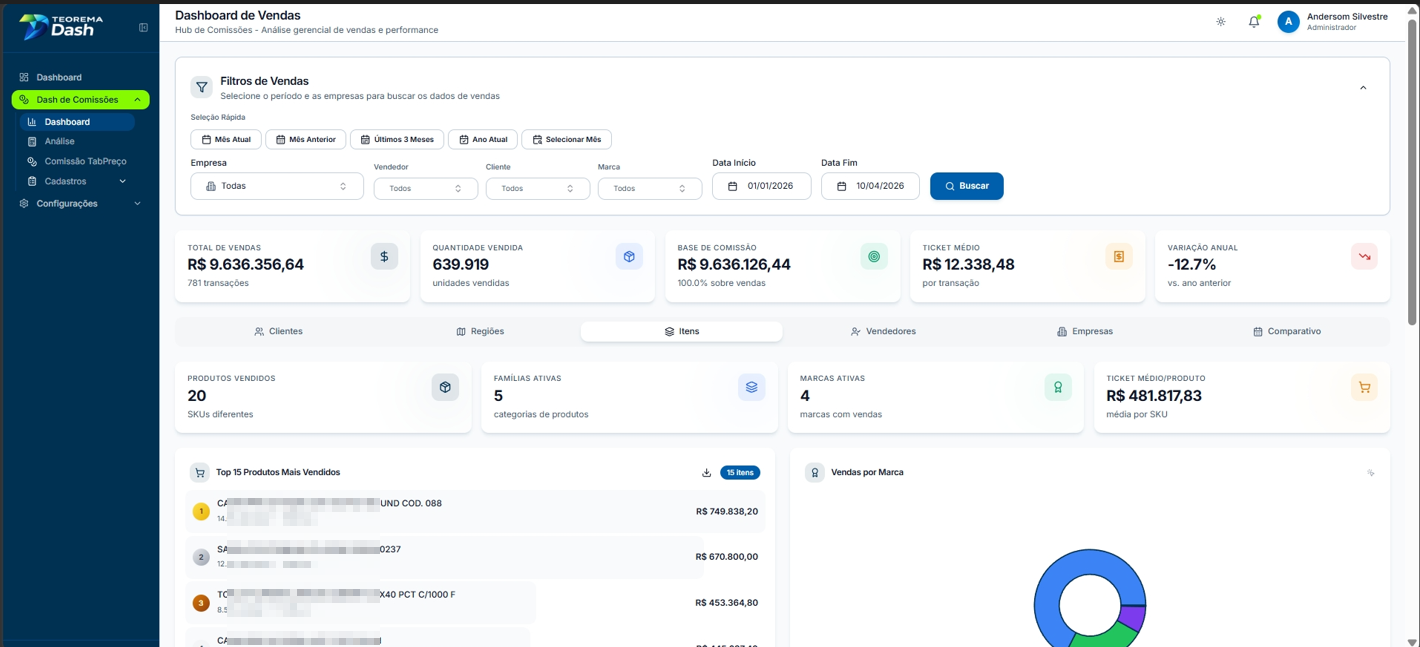
Task: Click the cube icon on Quantidade Vendida card
Action: (629, 256)
